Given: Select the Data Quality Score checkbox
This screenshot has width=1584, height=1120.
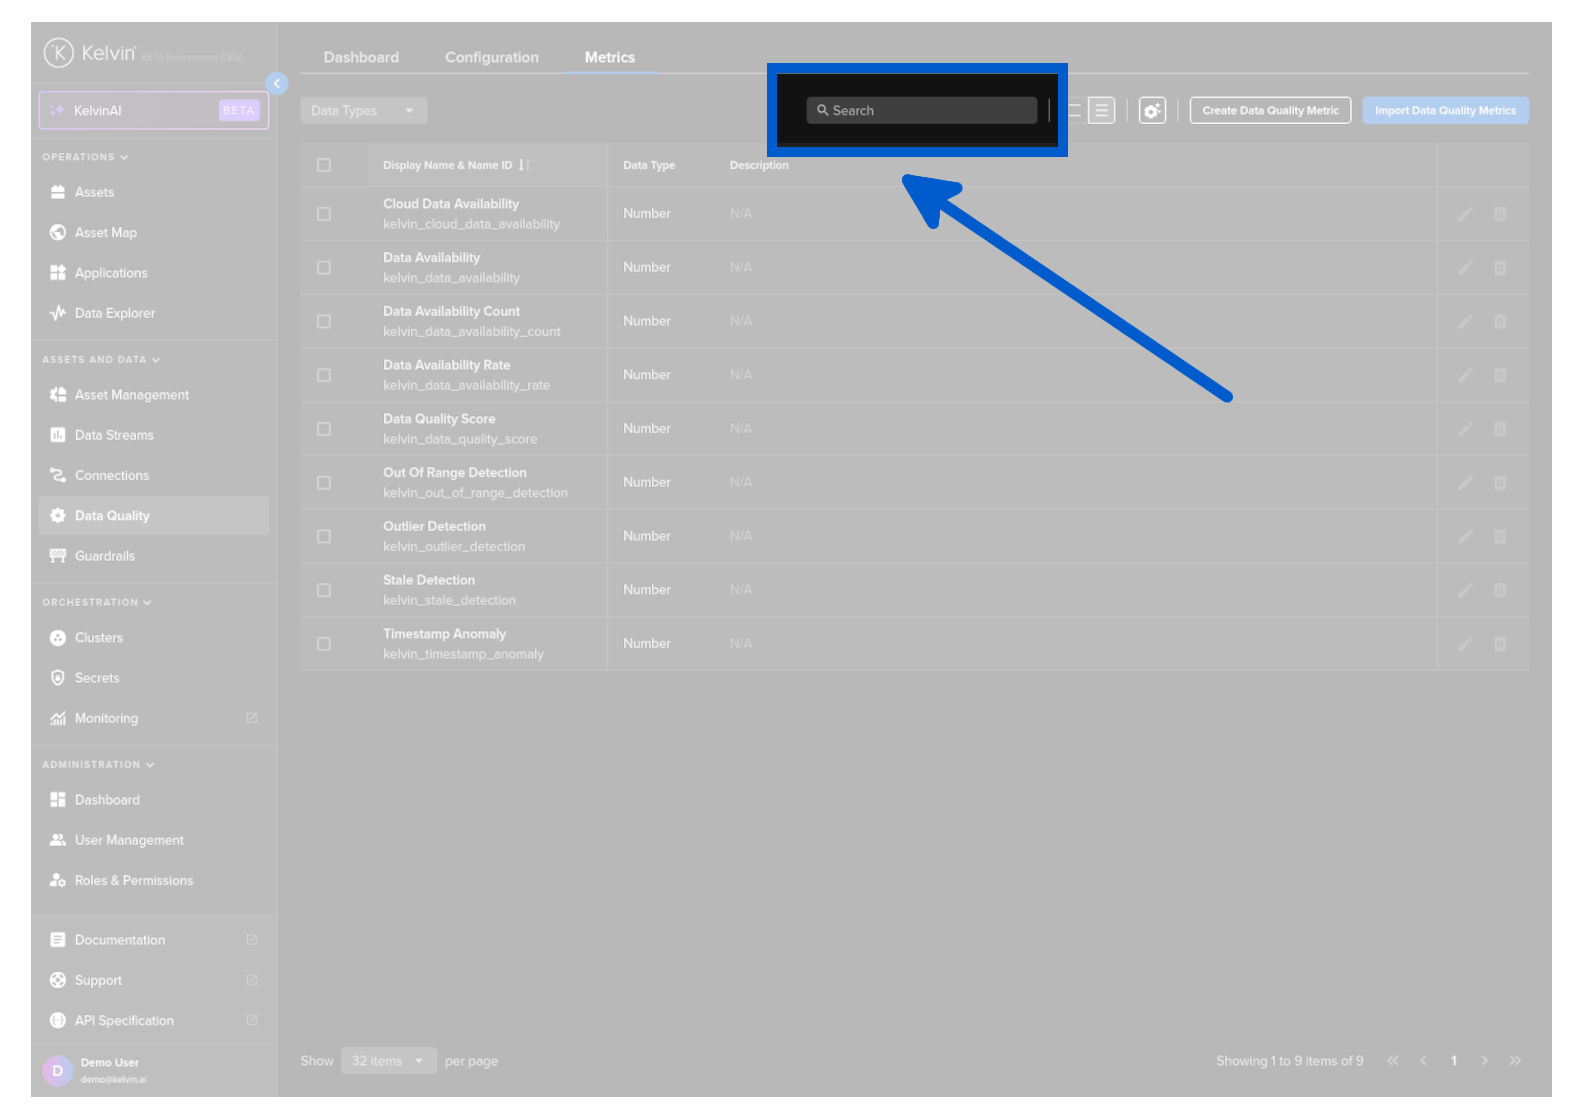Looking at the screenshot, I should pyautogui.click(x=324, y=429).
